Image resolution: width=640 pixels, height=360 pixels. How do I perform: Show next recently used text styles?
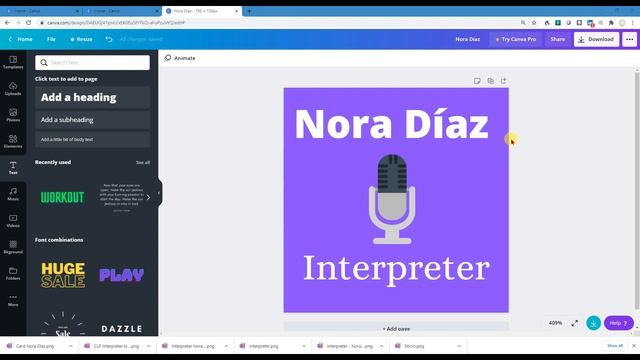[x=148, y=198]
